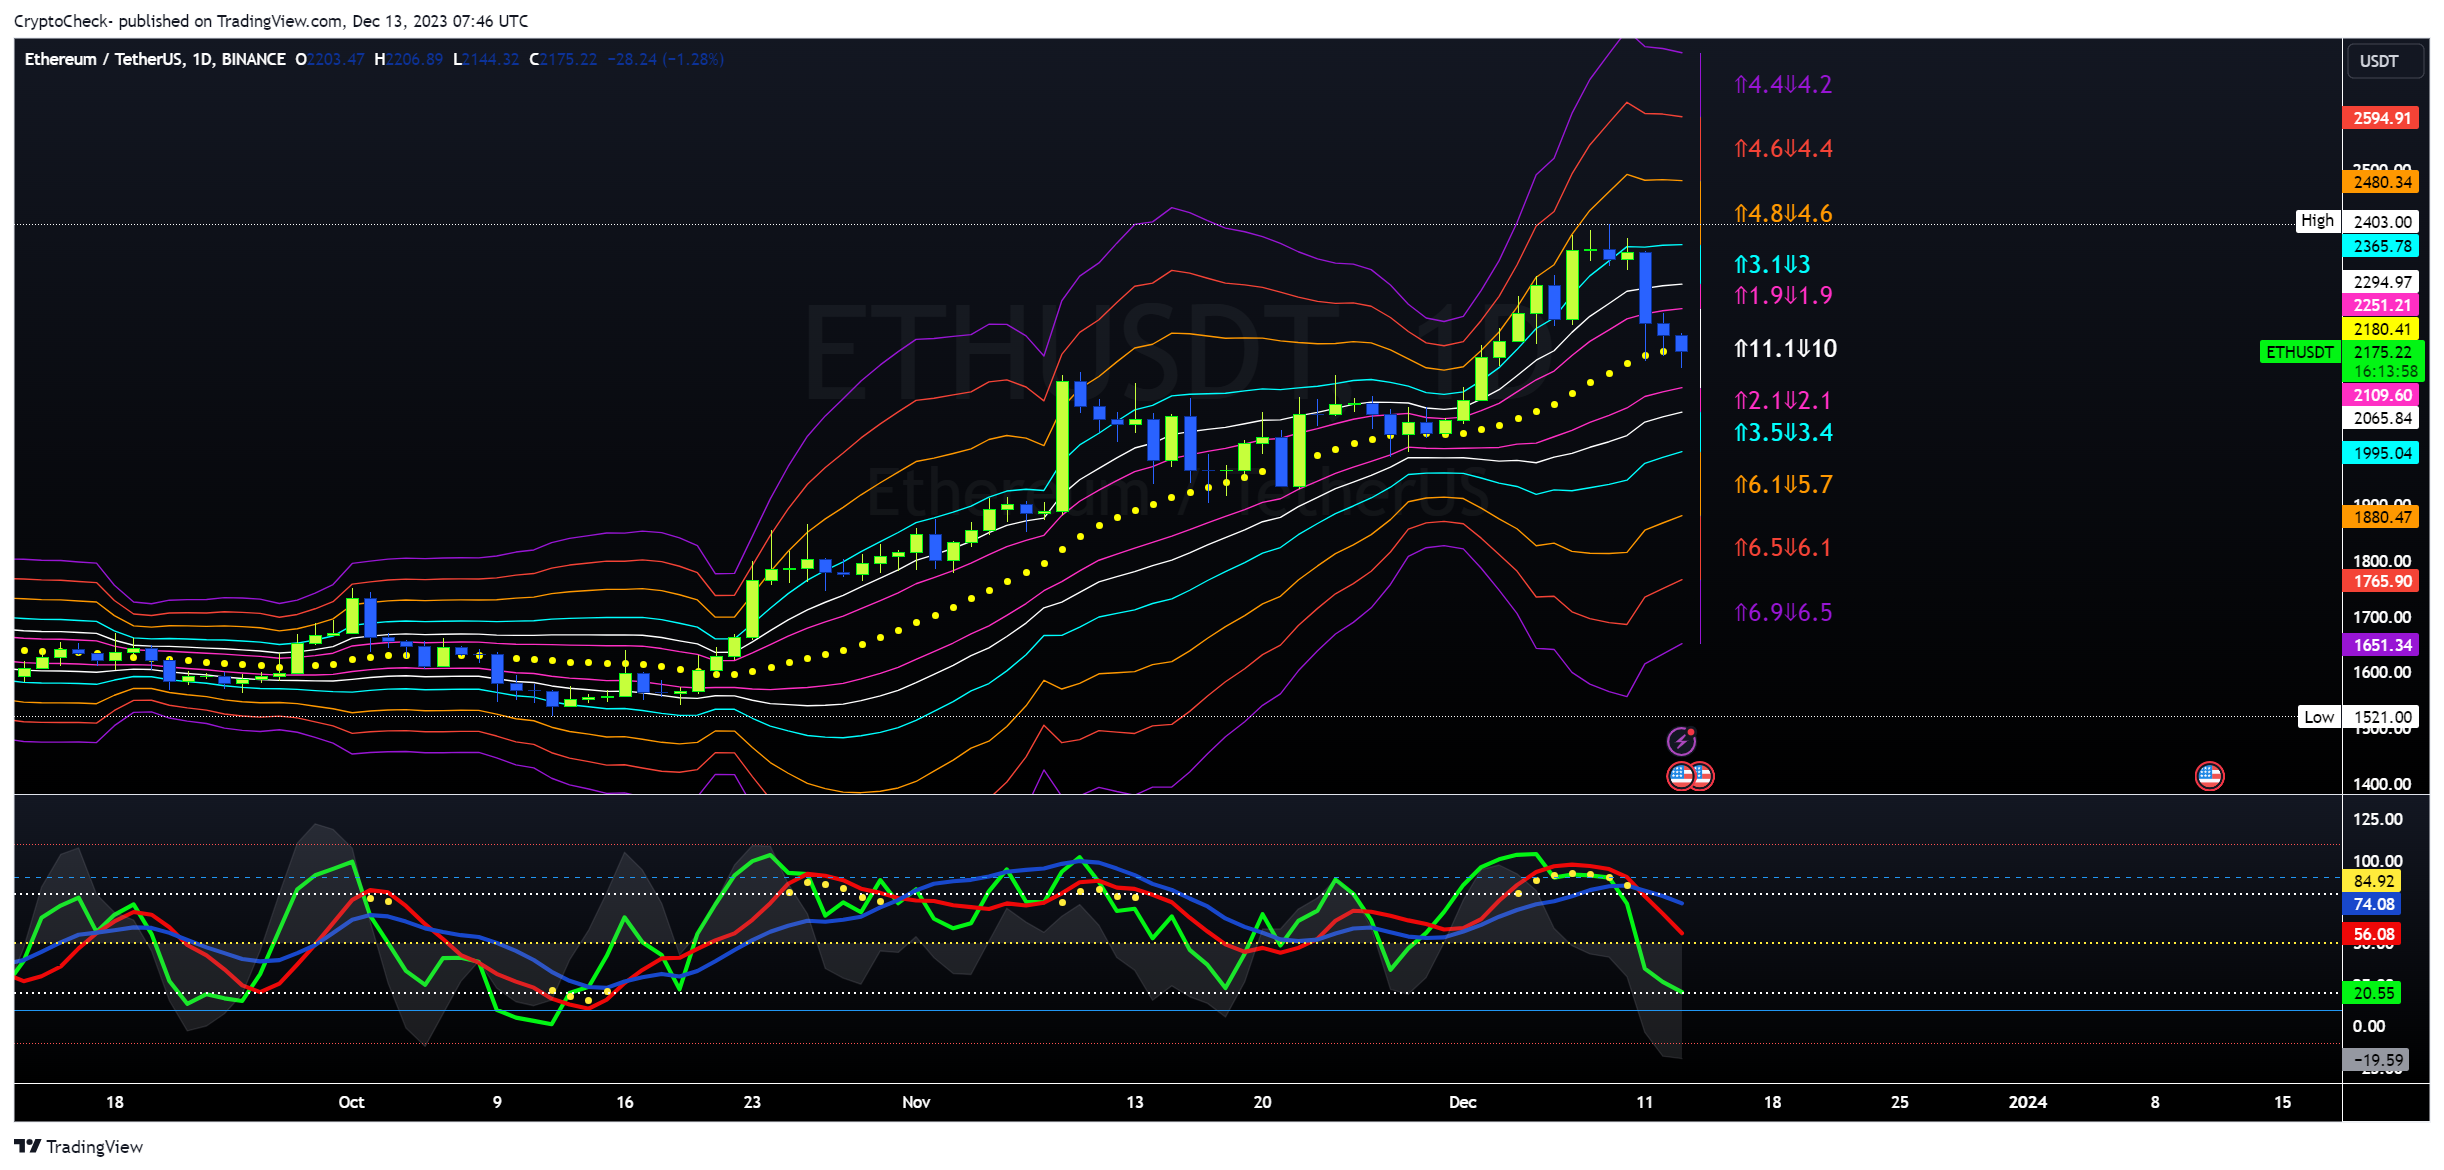This screenshot has width=2444, height=1170.
Task: Click the 2109.60 pink price label
Action: coord(2381,395)
